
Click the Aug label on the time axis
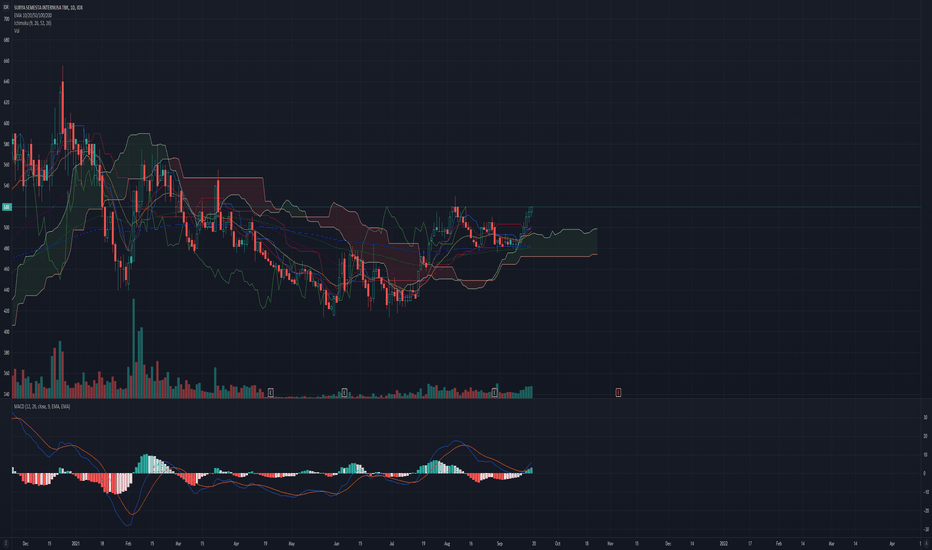(446, 543)
